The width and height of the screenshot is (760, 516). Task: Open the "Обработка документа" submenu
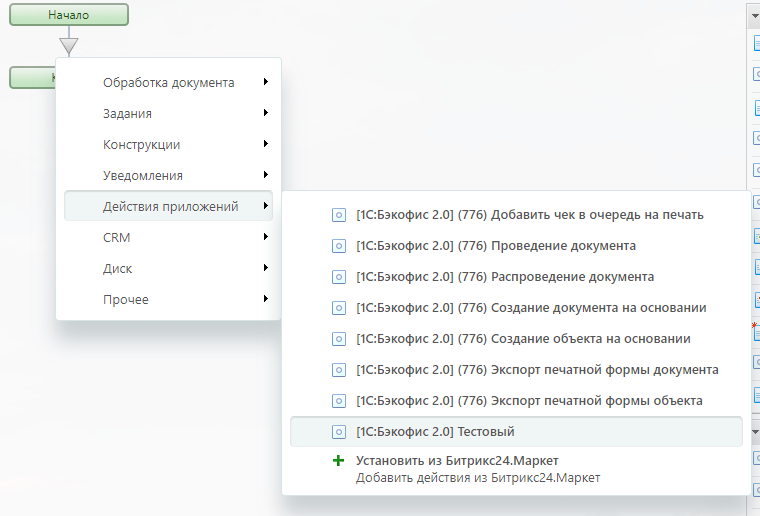tap(168, 82)
